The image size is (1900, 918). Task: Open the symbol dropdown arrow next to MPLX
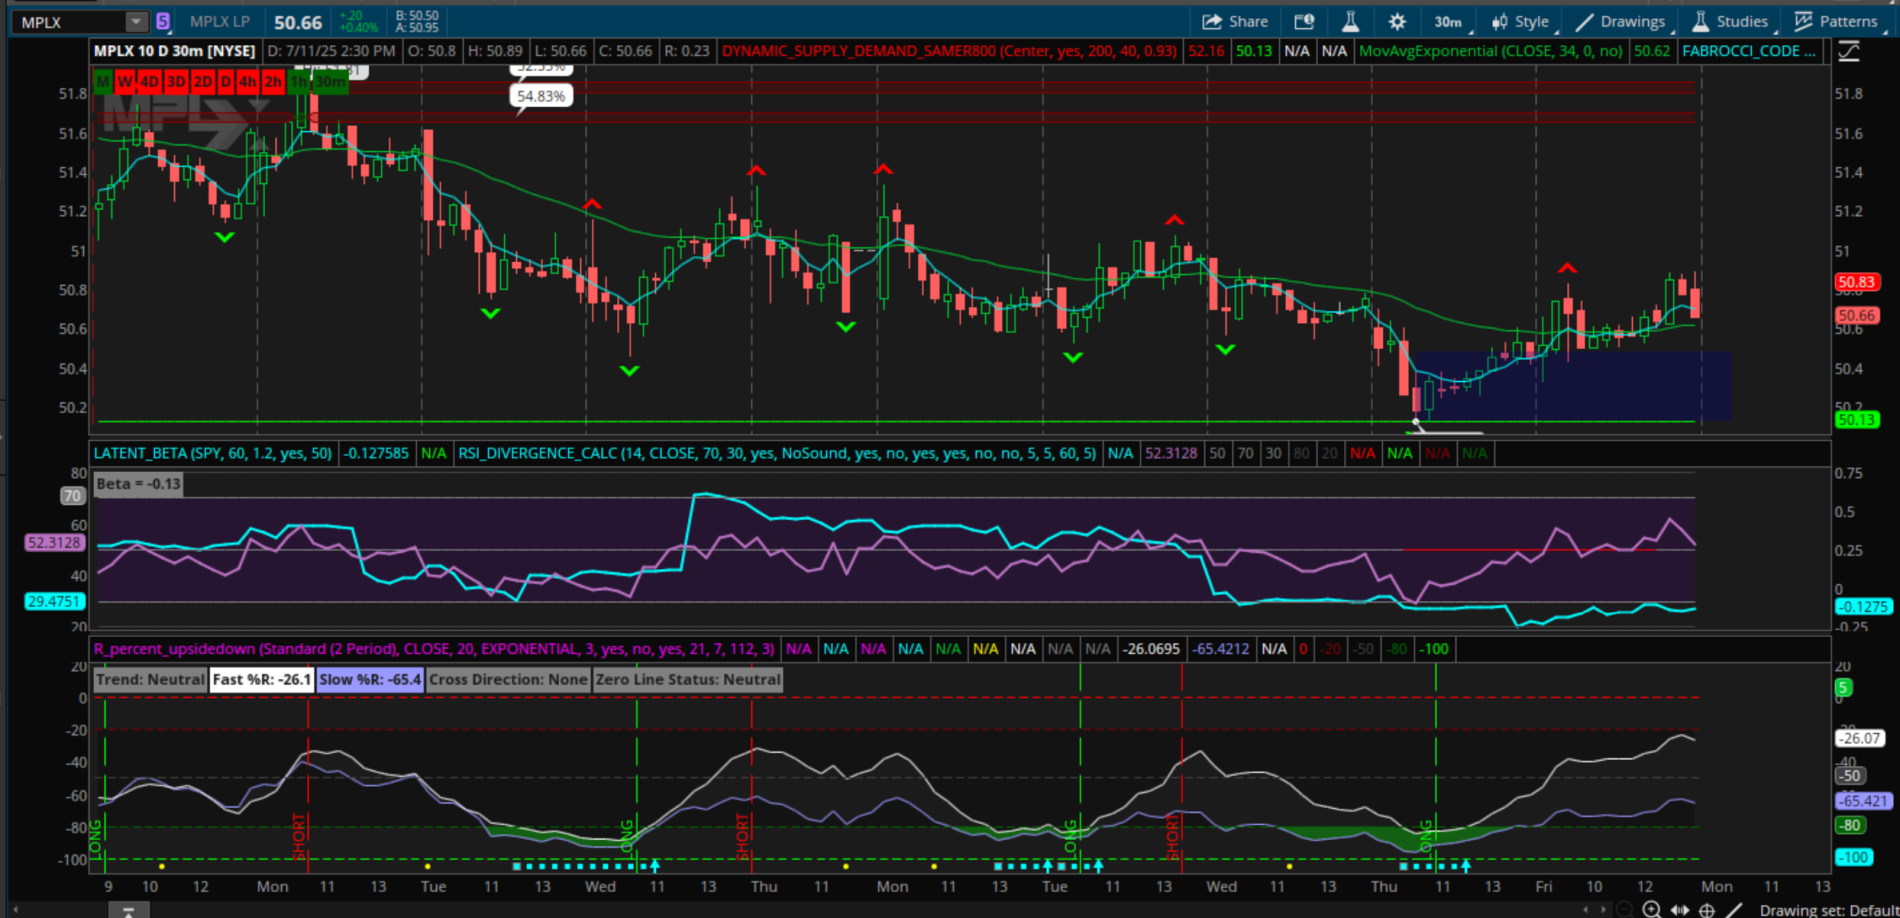(137, 21)
